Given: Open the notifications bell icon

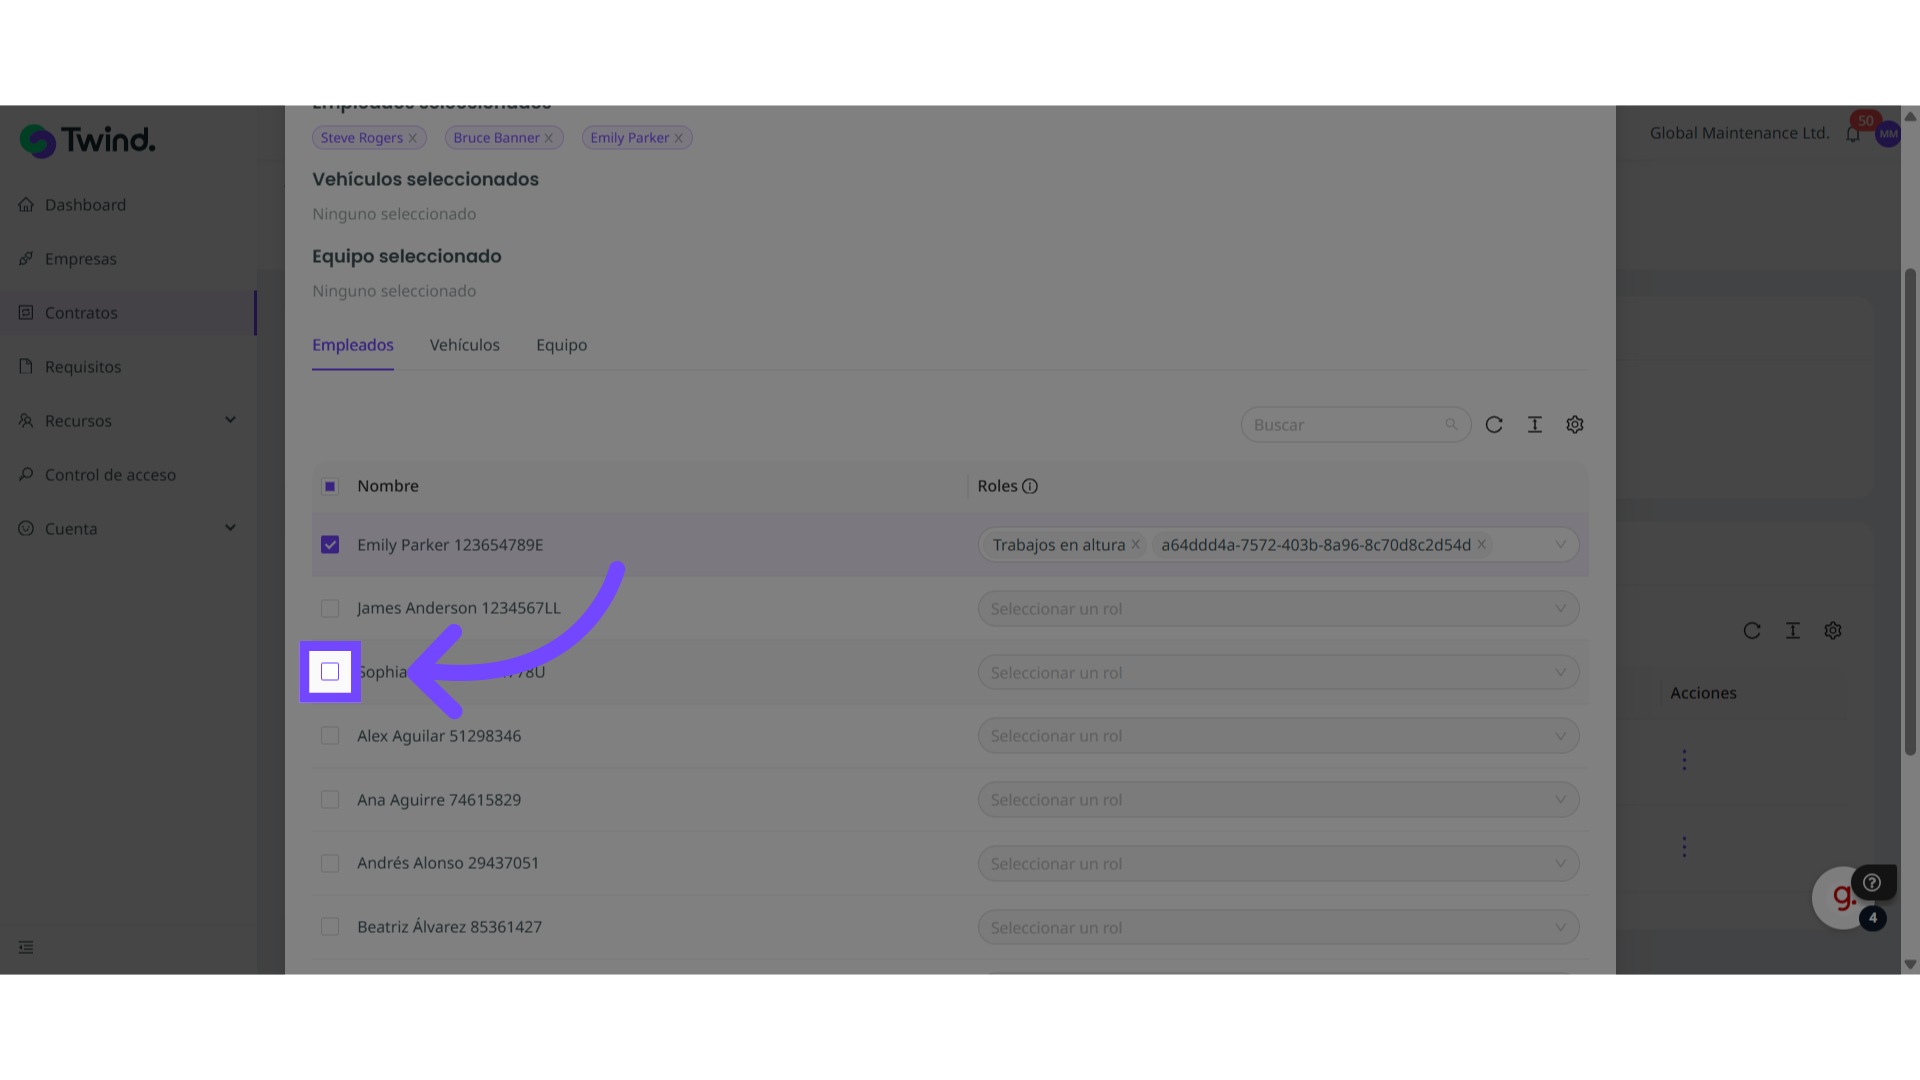Looking at the screenshot, I should coord(1853,134).
